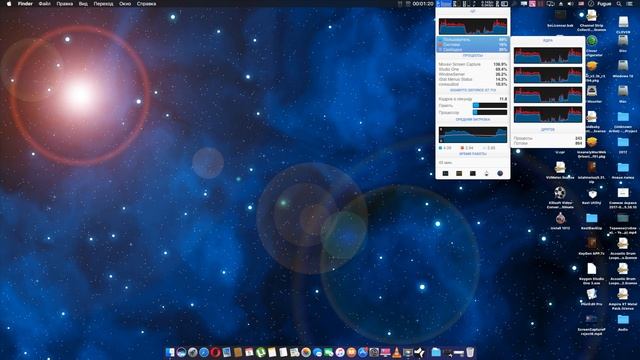Open Finder from the Dock
Image resolution: width=640 pixels, height=360 pixels.
click(x=170, y=352)
